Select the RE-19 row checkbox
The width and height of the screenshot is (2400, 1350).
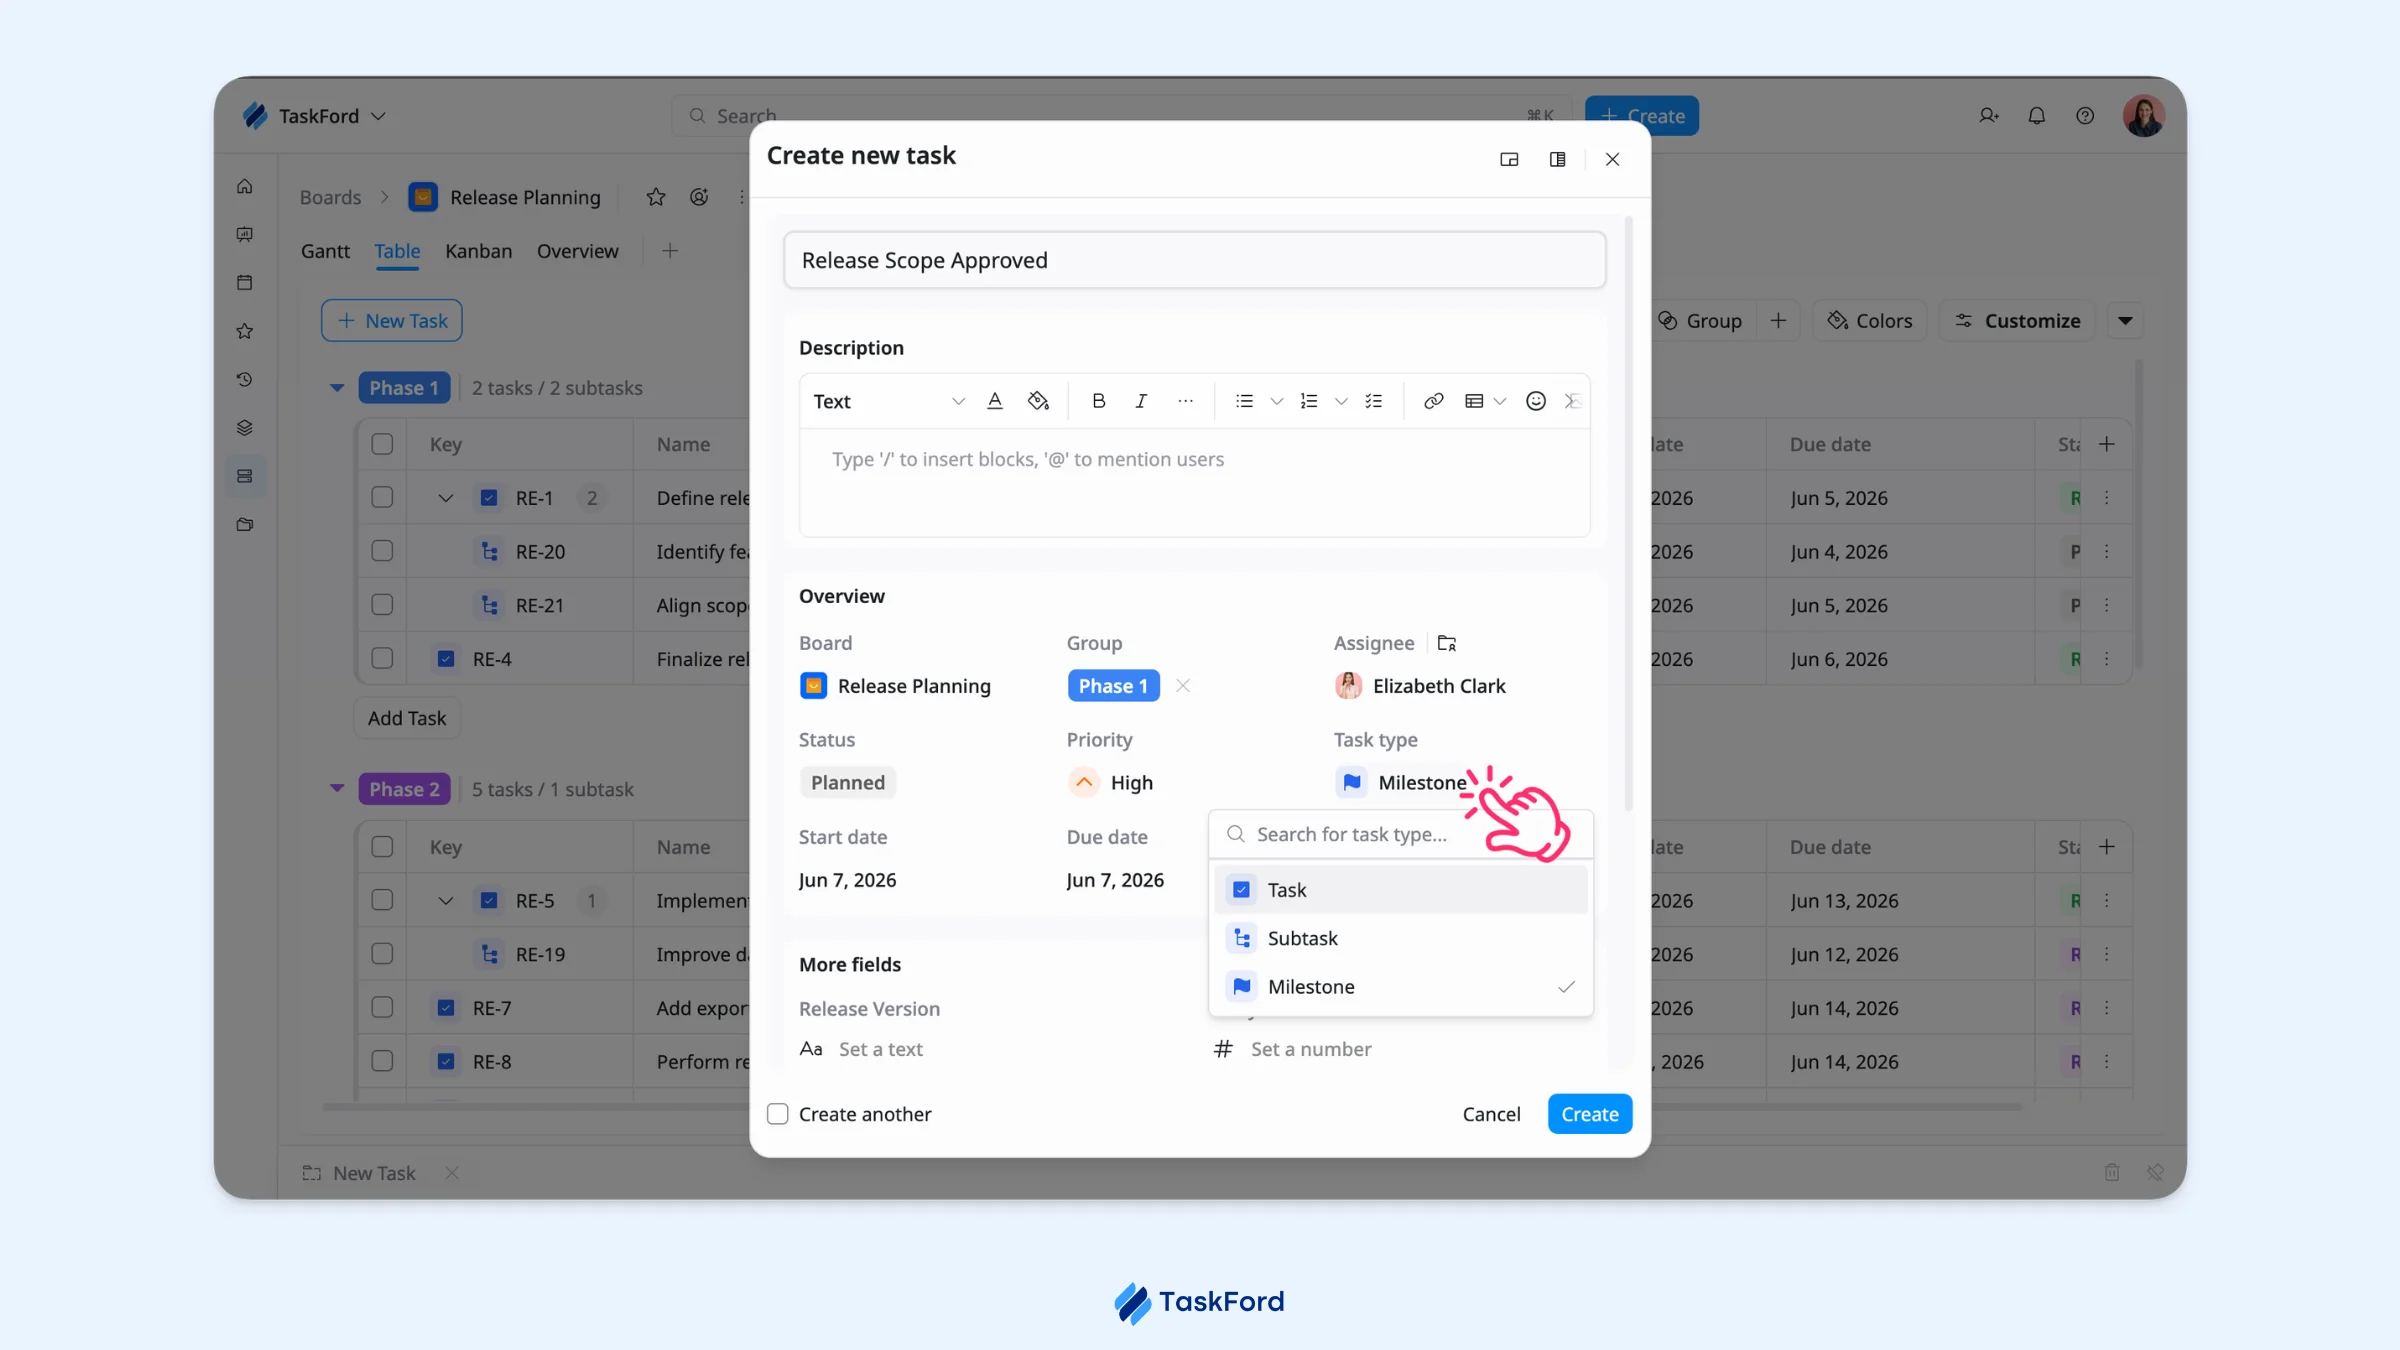click(x=382, y=954)
